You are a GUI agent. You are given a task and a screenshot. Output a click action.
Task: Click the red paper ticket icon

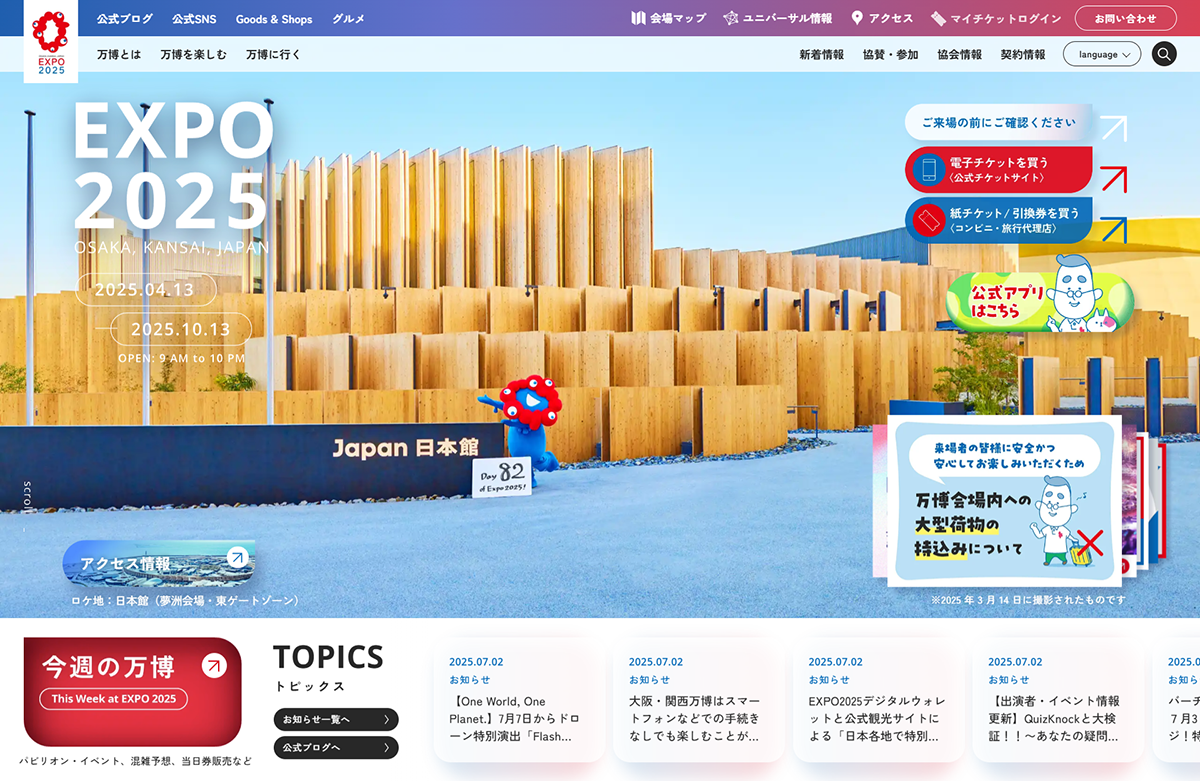(x=929, y=220)
